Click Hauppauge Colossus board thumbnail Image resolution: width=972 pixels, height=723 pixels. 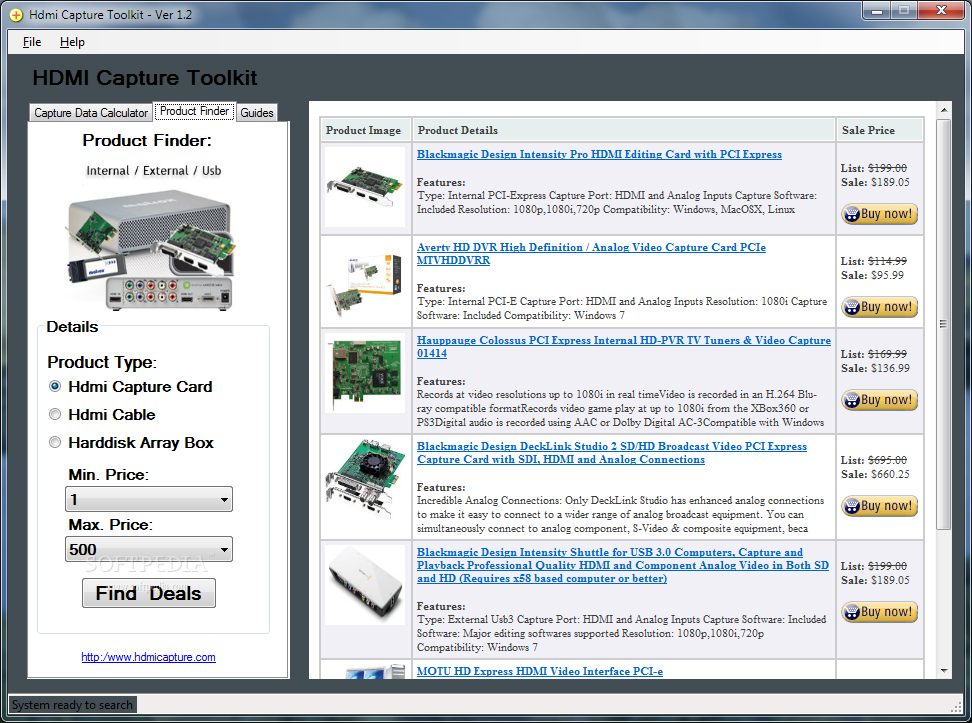pyautogui.click(x=364, y=373)
